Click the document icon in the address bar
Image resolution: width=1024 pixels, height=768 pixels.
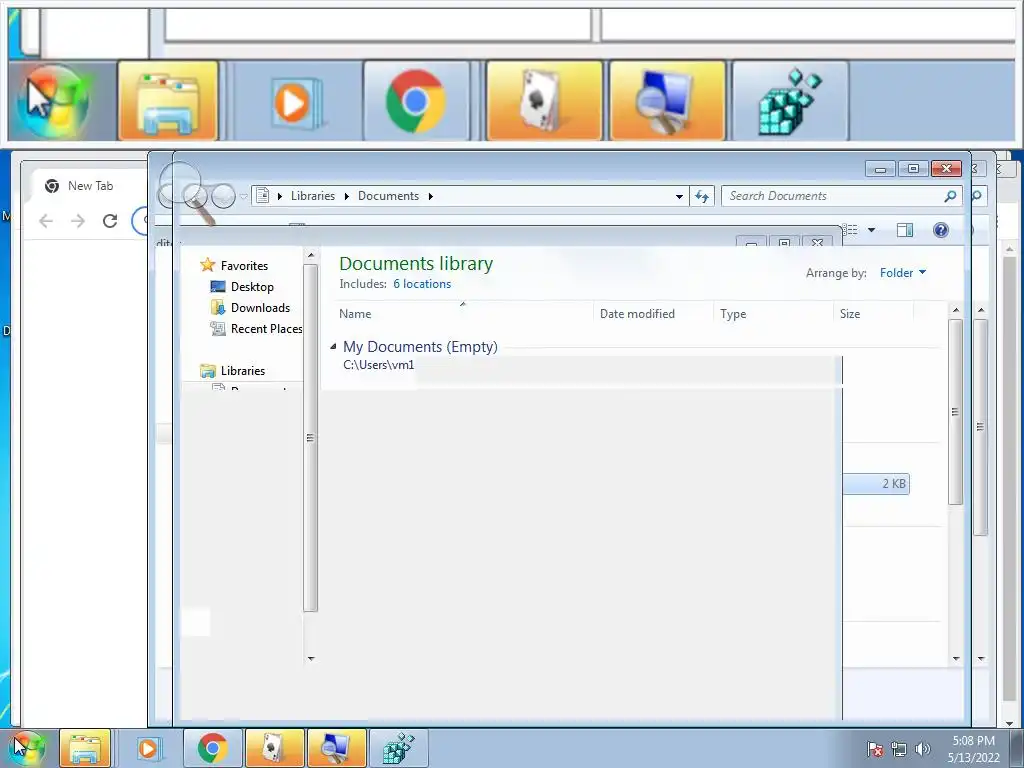pyautogui.click(x=263, y=195)
